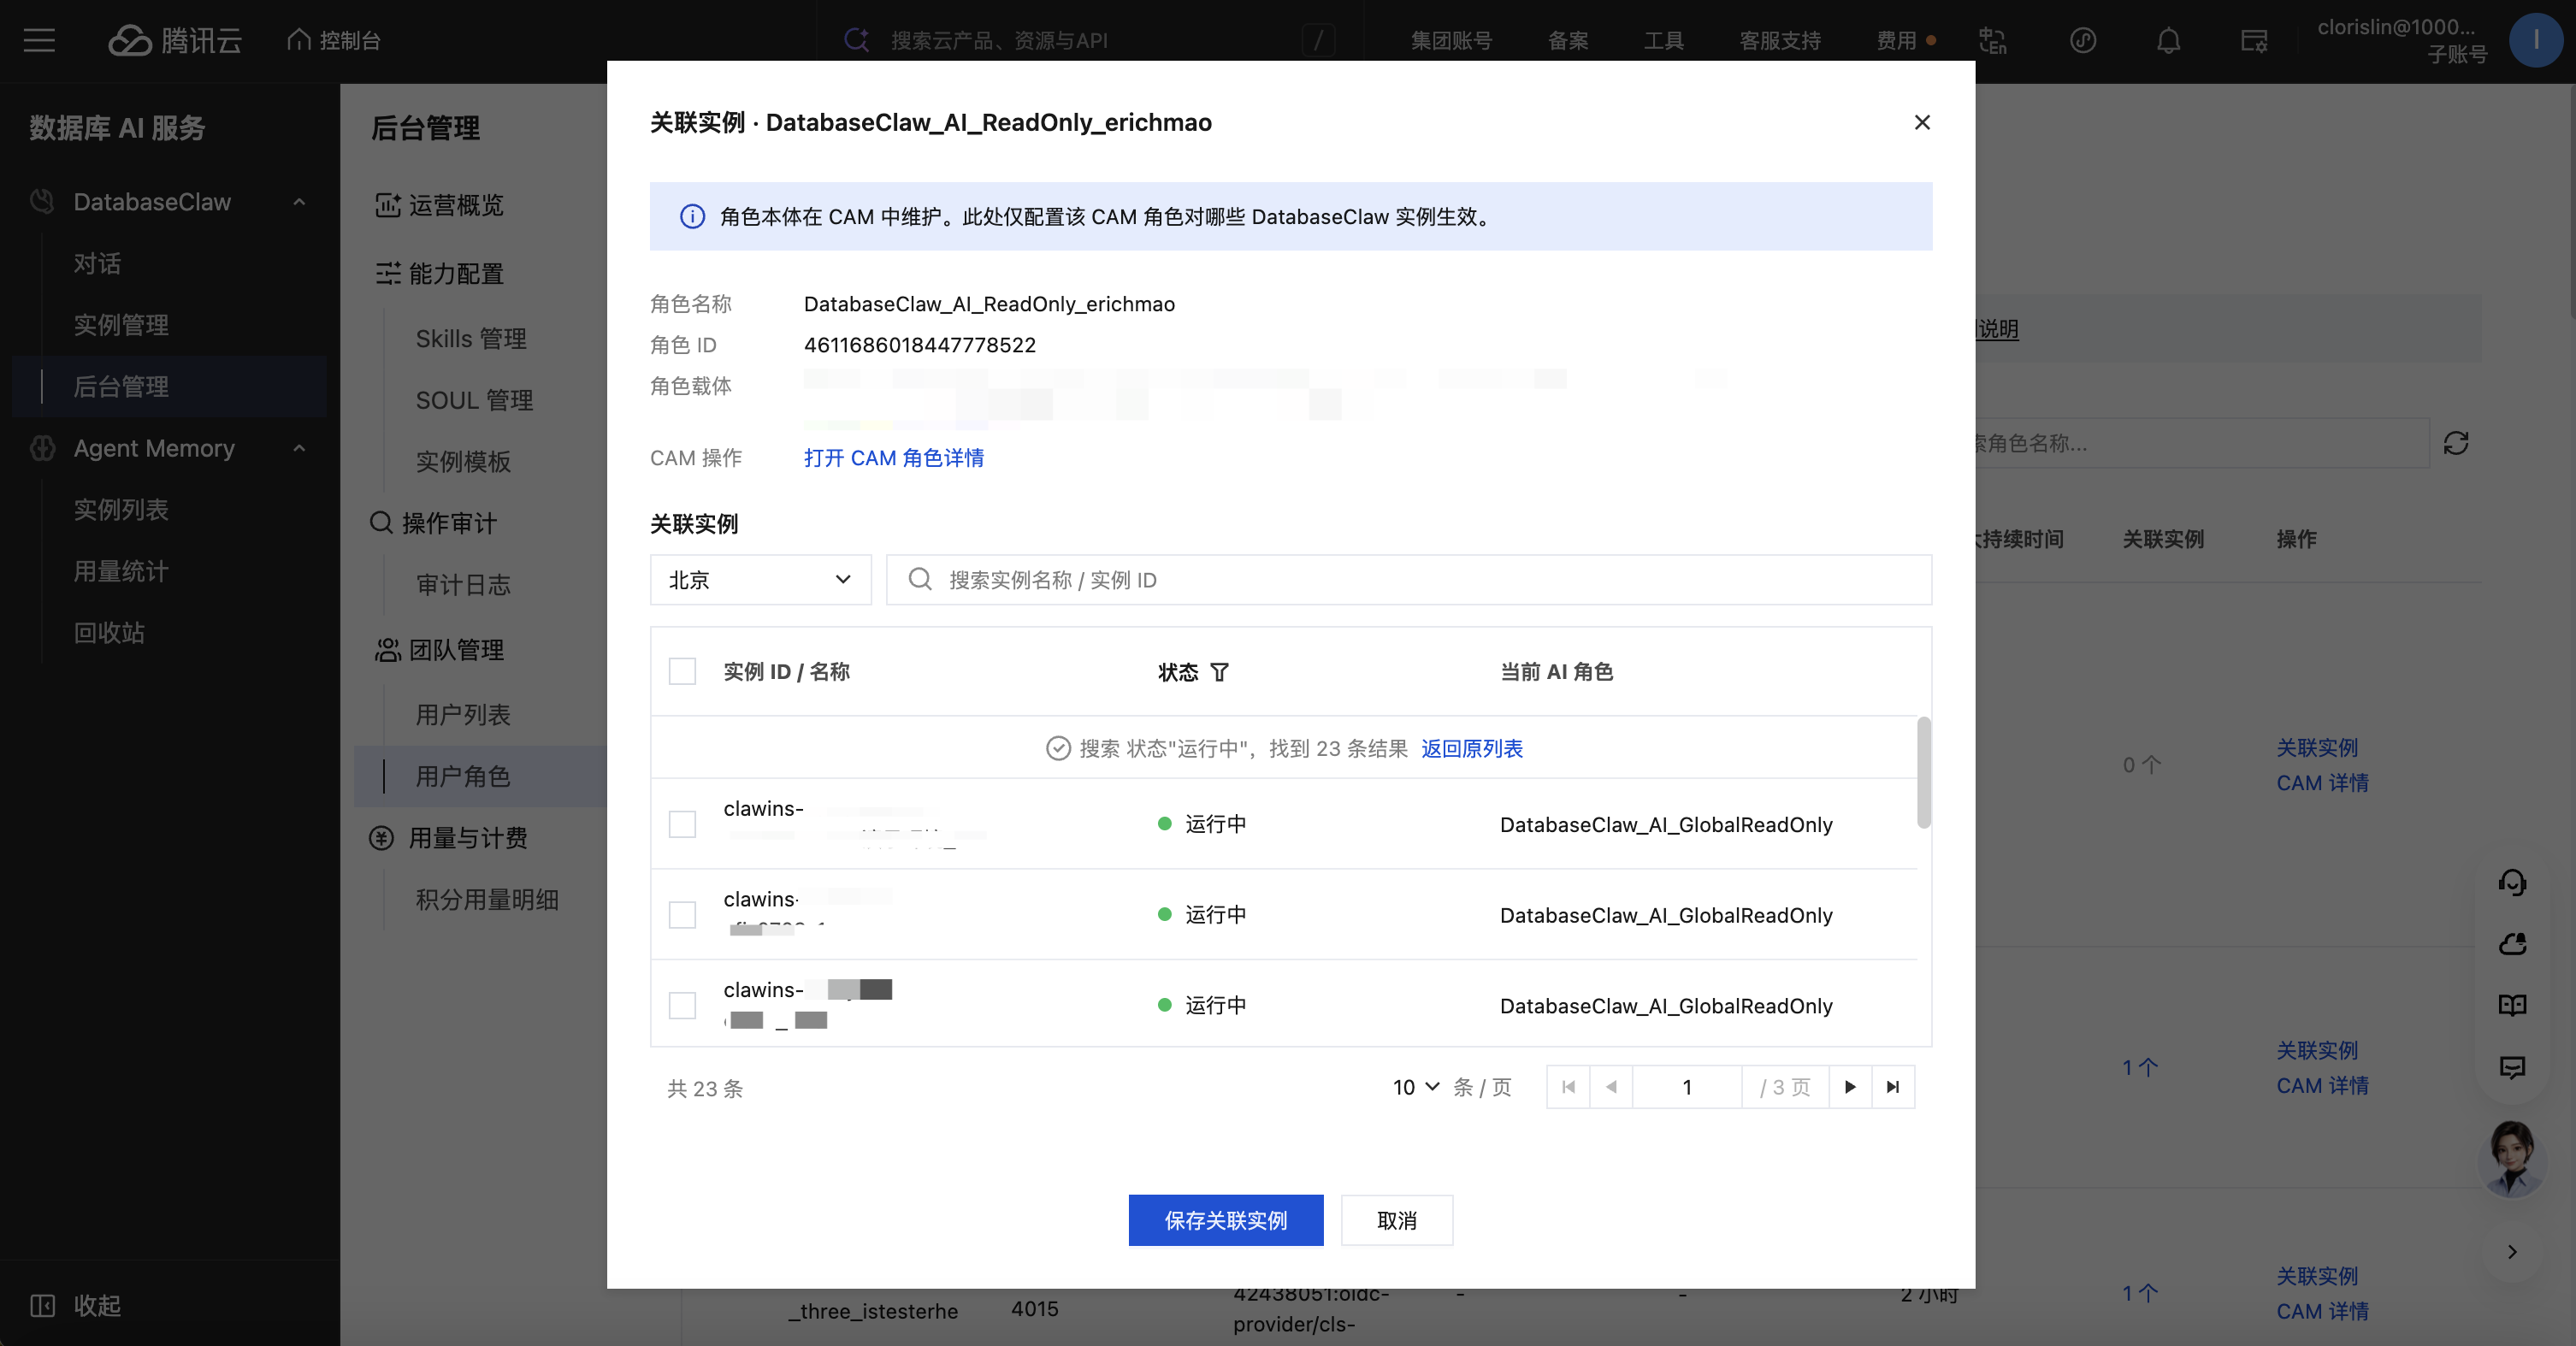The height and width of the screenshot is (1346, 2576).
Task: Toggle the select-all instances checkbox
Action: (x=682, y=671)
